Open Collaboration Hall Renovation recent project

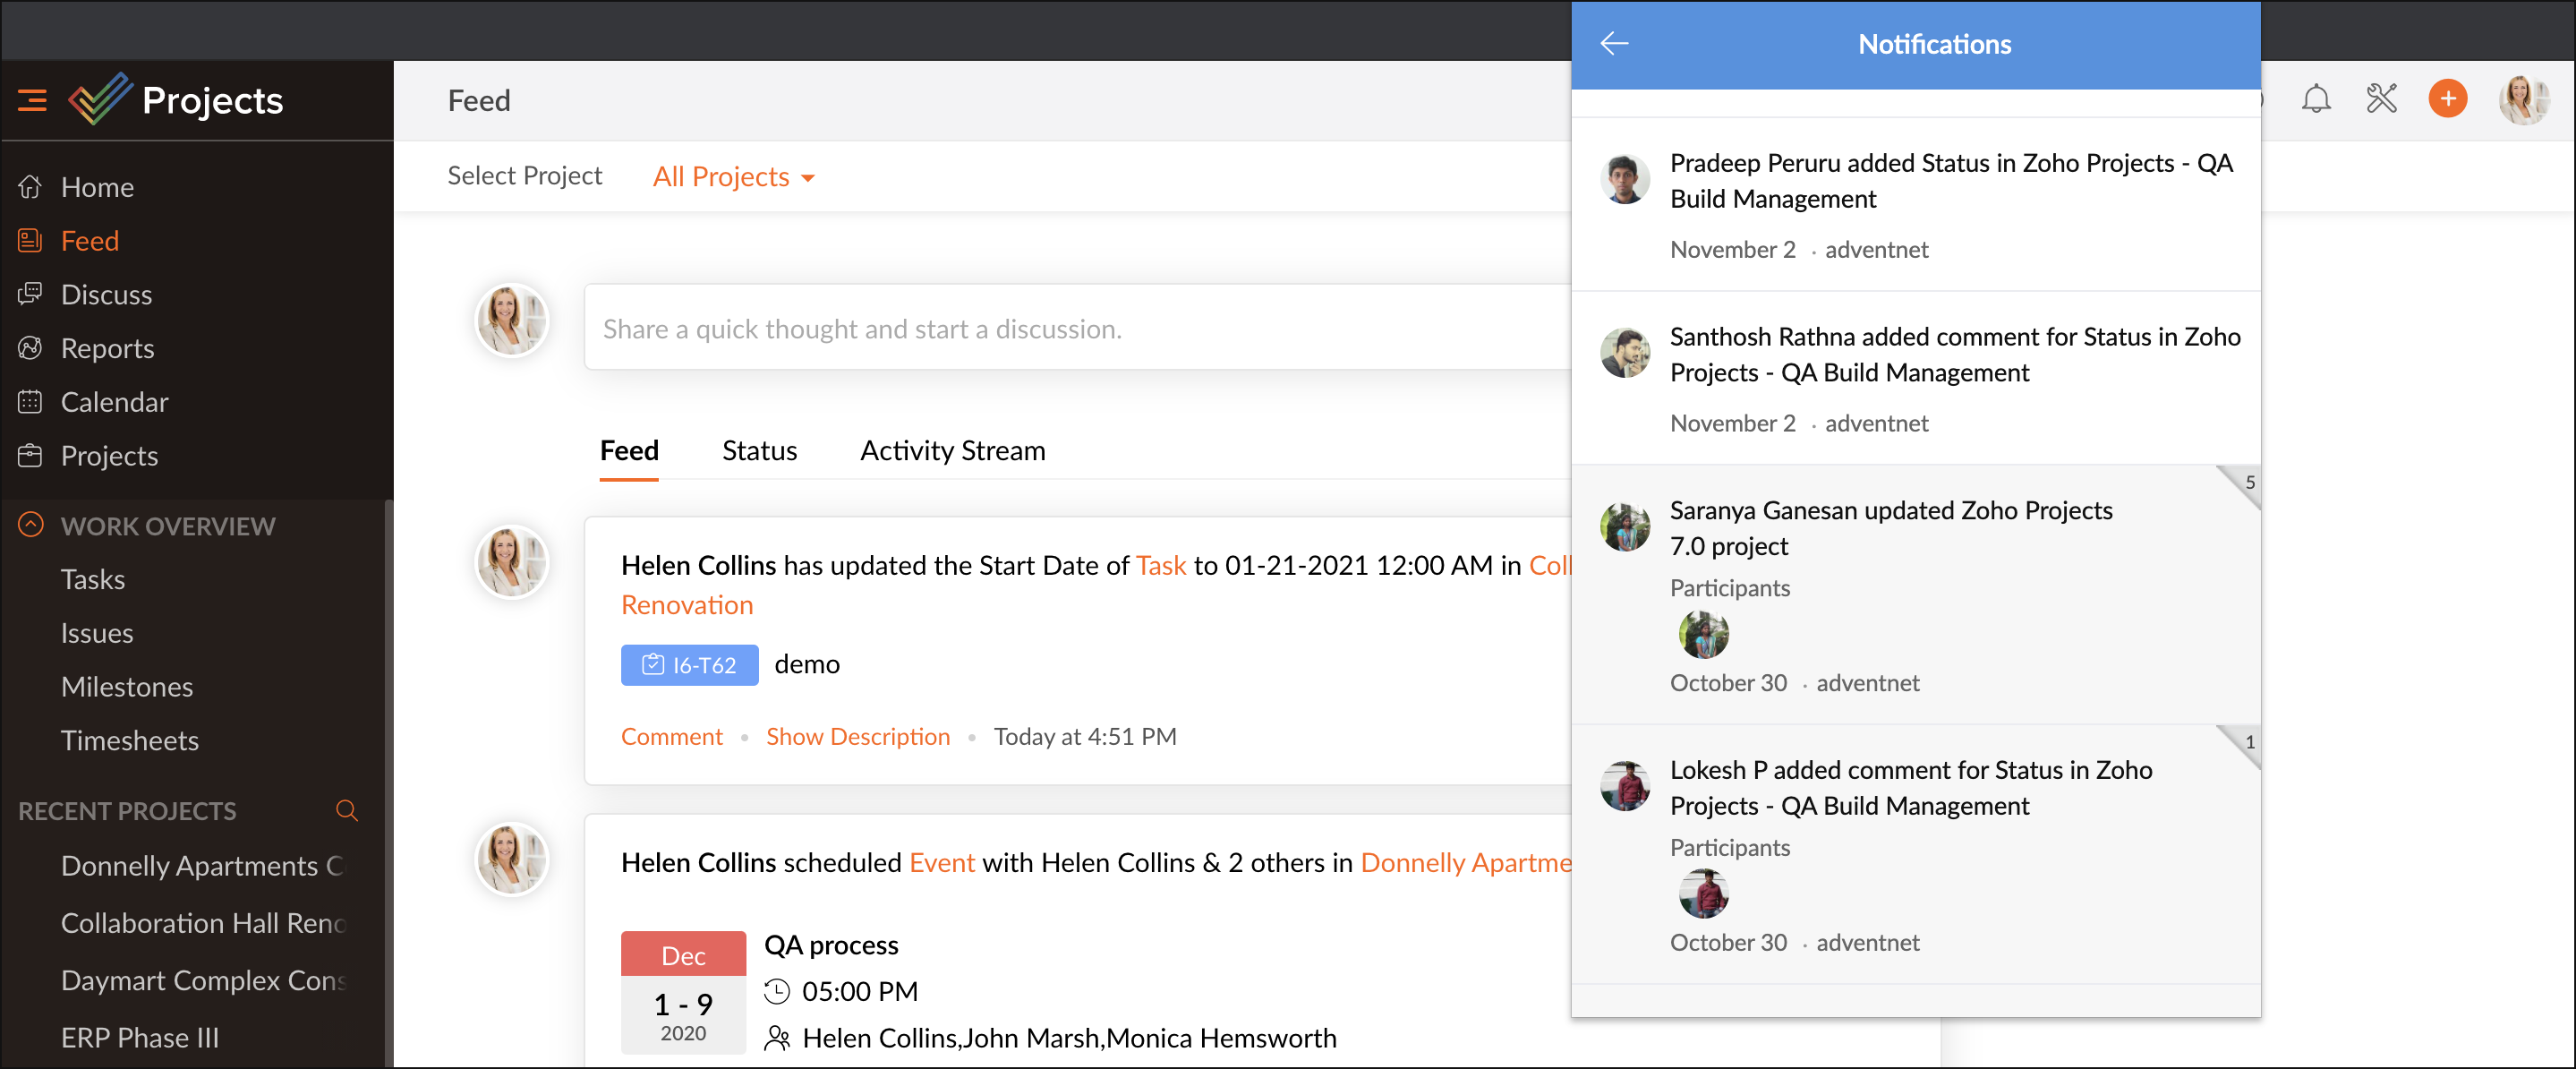click(202, 922)
